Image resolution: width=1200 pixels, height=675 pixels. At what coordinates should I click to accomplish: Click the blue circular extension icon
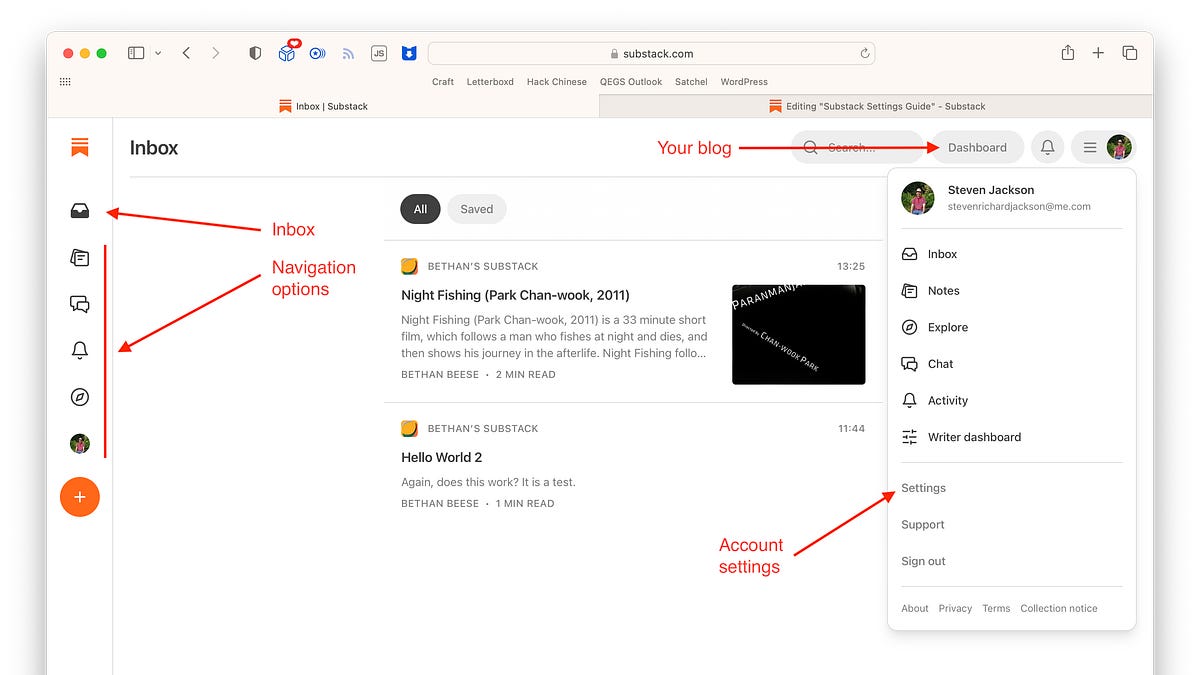[317, 53]
